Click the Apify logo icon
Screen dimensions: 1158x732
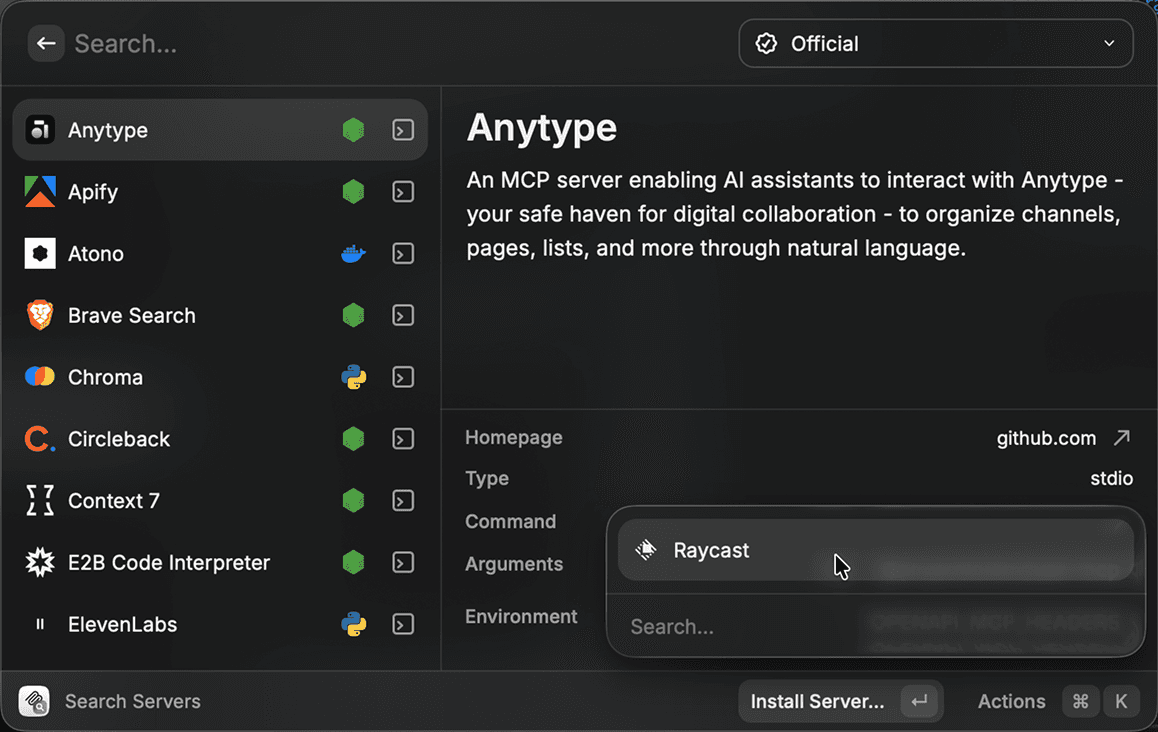40,192
